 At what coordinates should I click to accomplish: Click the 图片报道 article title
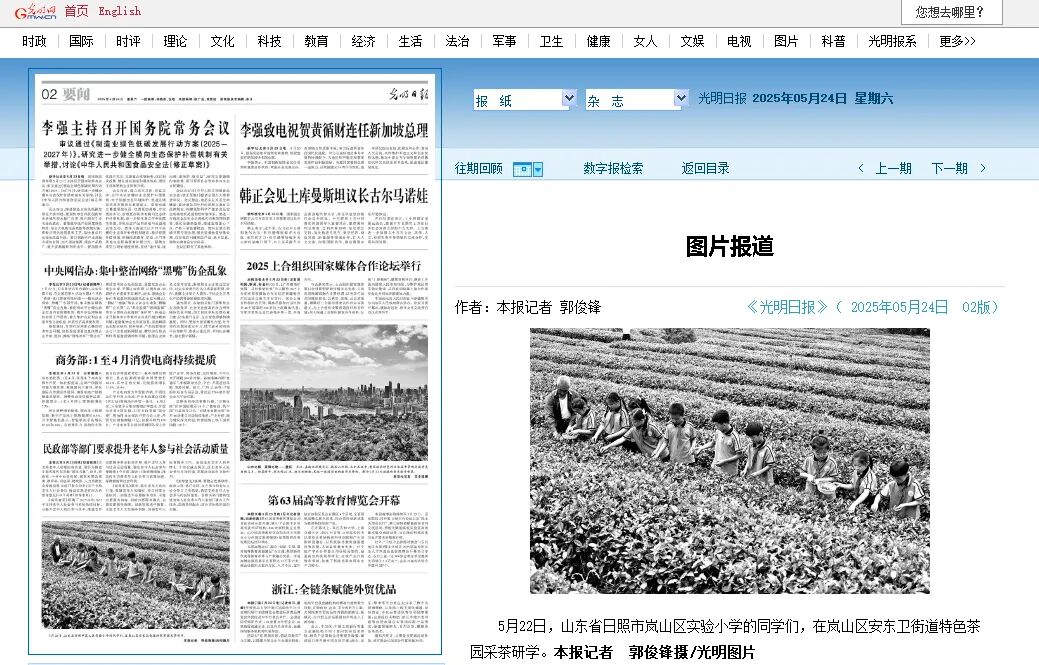coord(730,246)
